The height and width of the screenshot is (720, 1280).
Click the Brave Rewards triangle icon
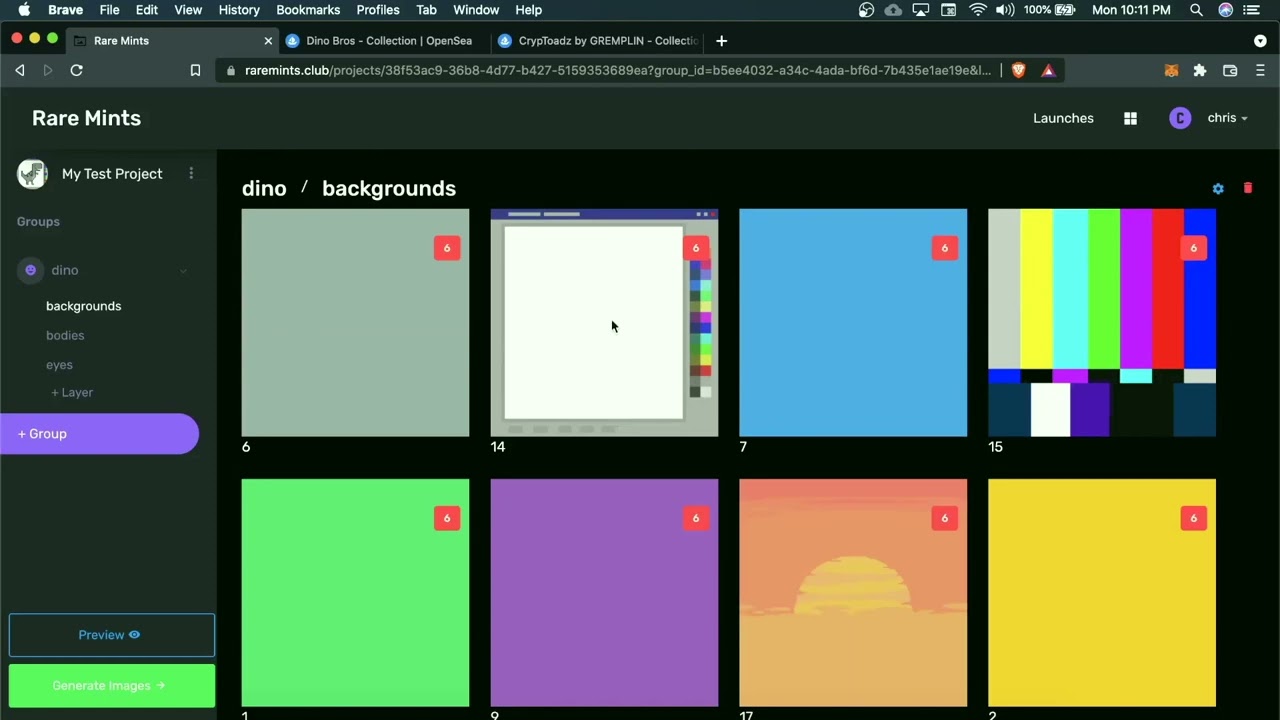click(1048, 70)
